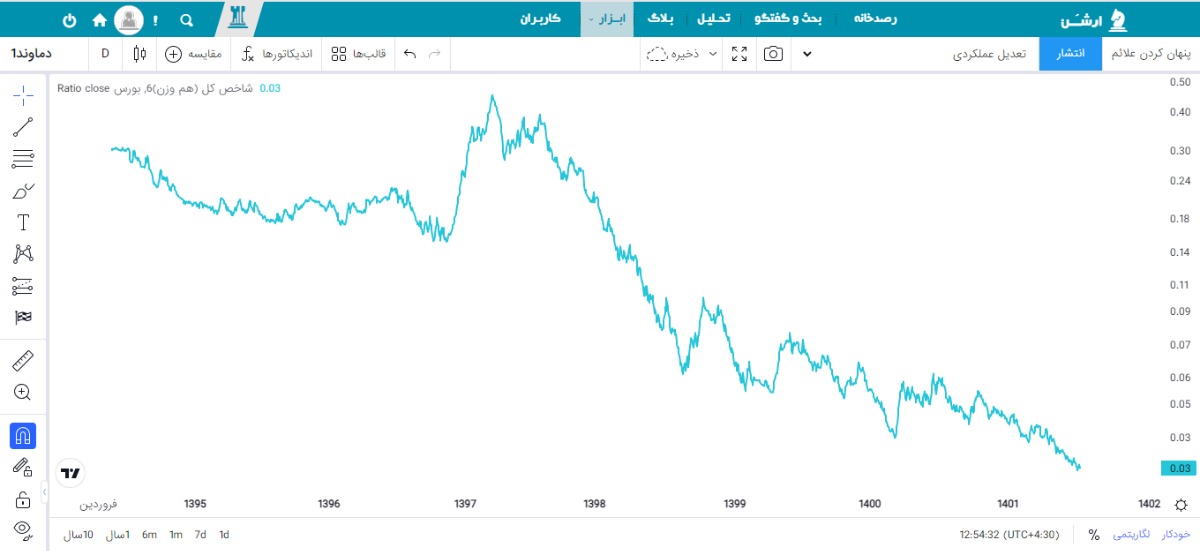Expand the ابزار tools dropdown menu

607,19
